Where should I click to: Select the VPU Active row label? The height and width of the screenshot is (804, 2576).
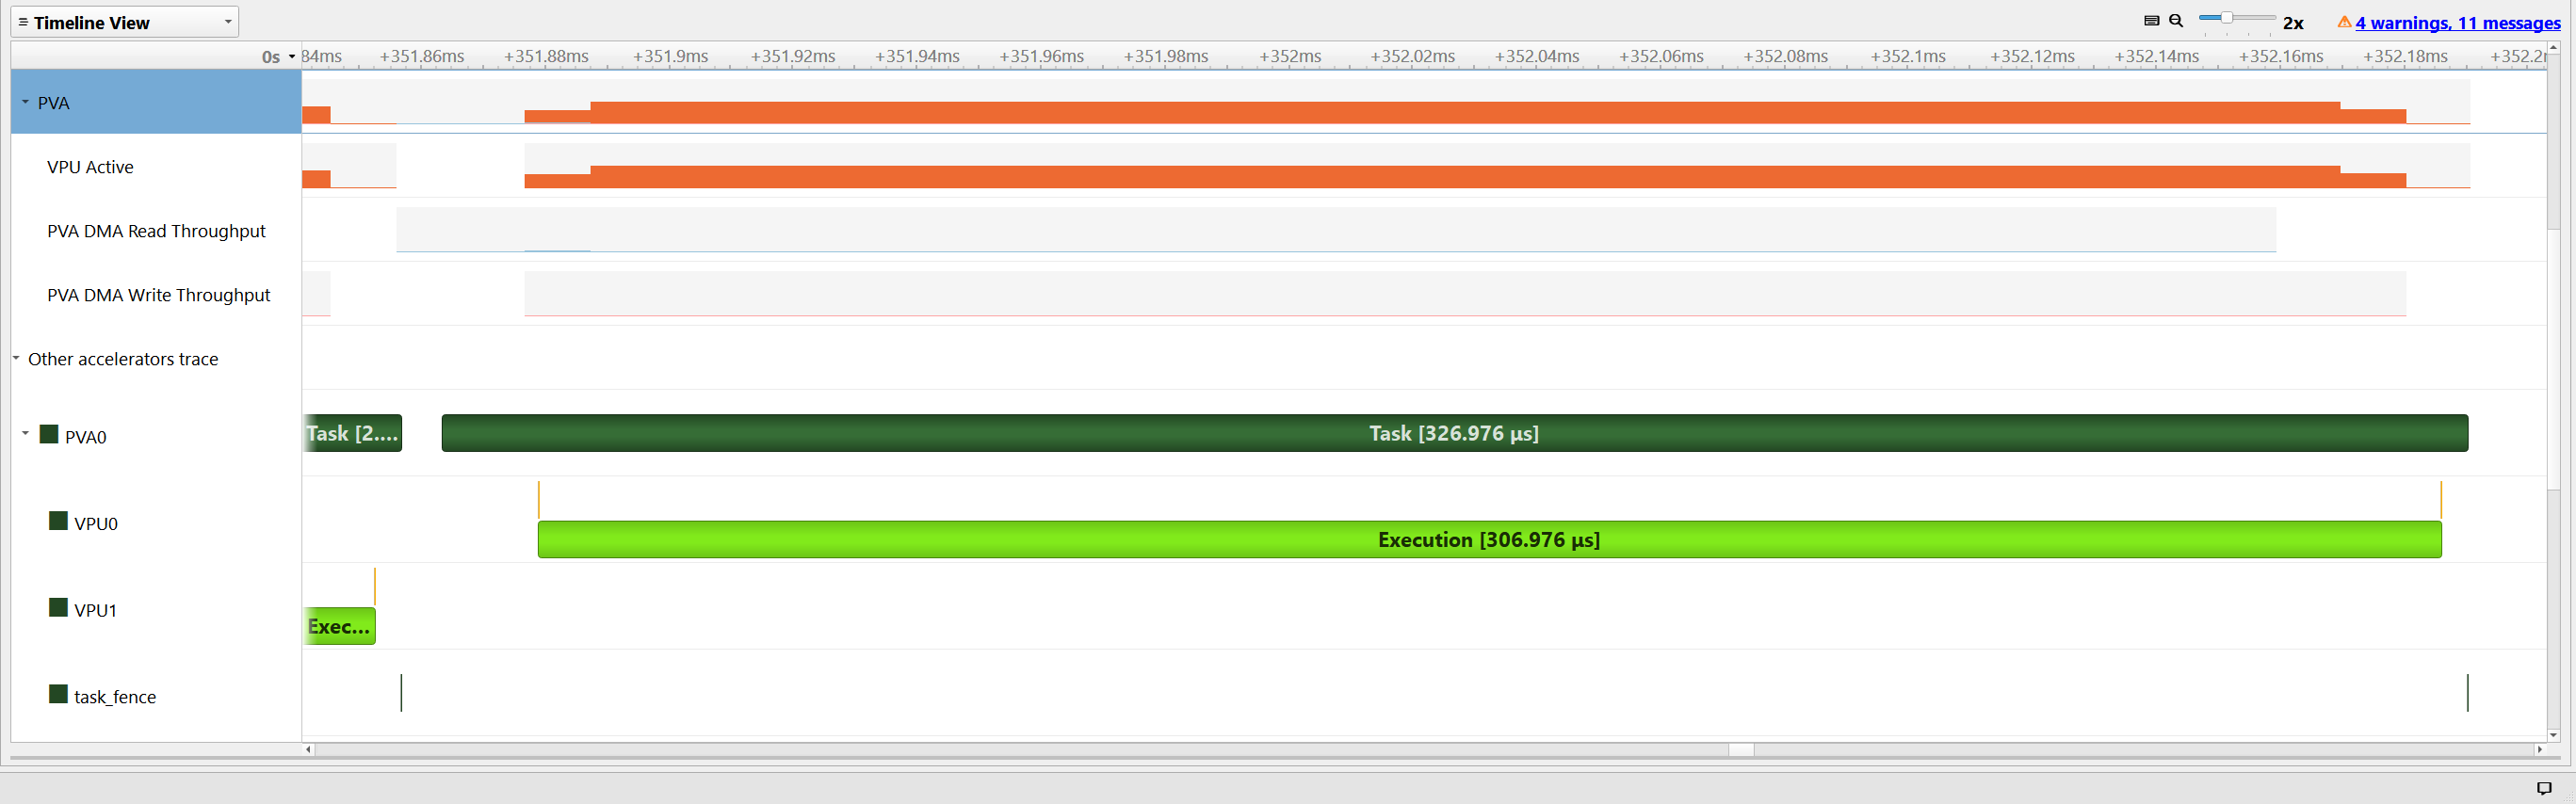click(90, 167)
